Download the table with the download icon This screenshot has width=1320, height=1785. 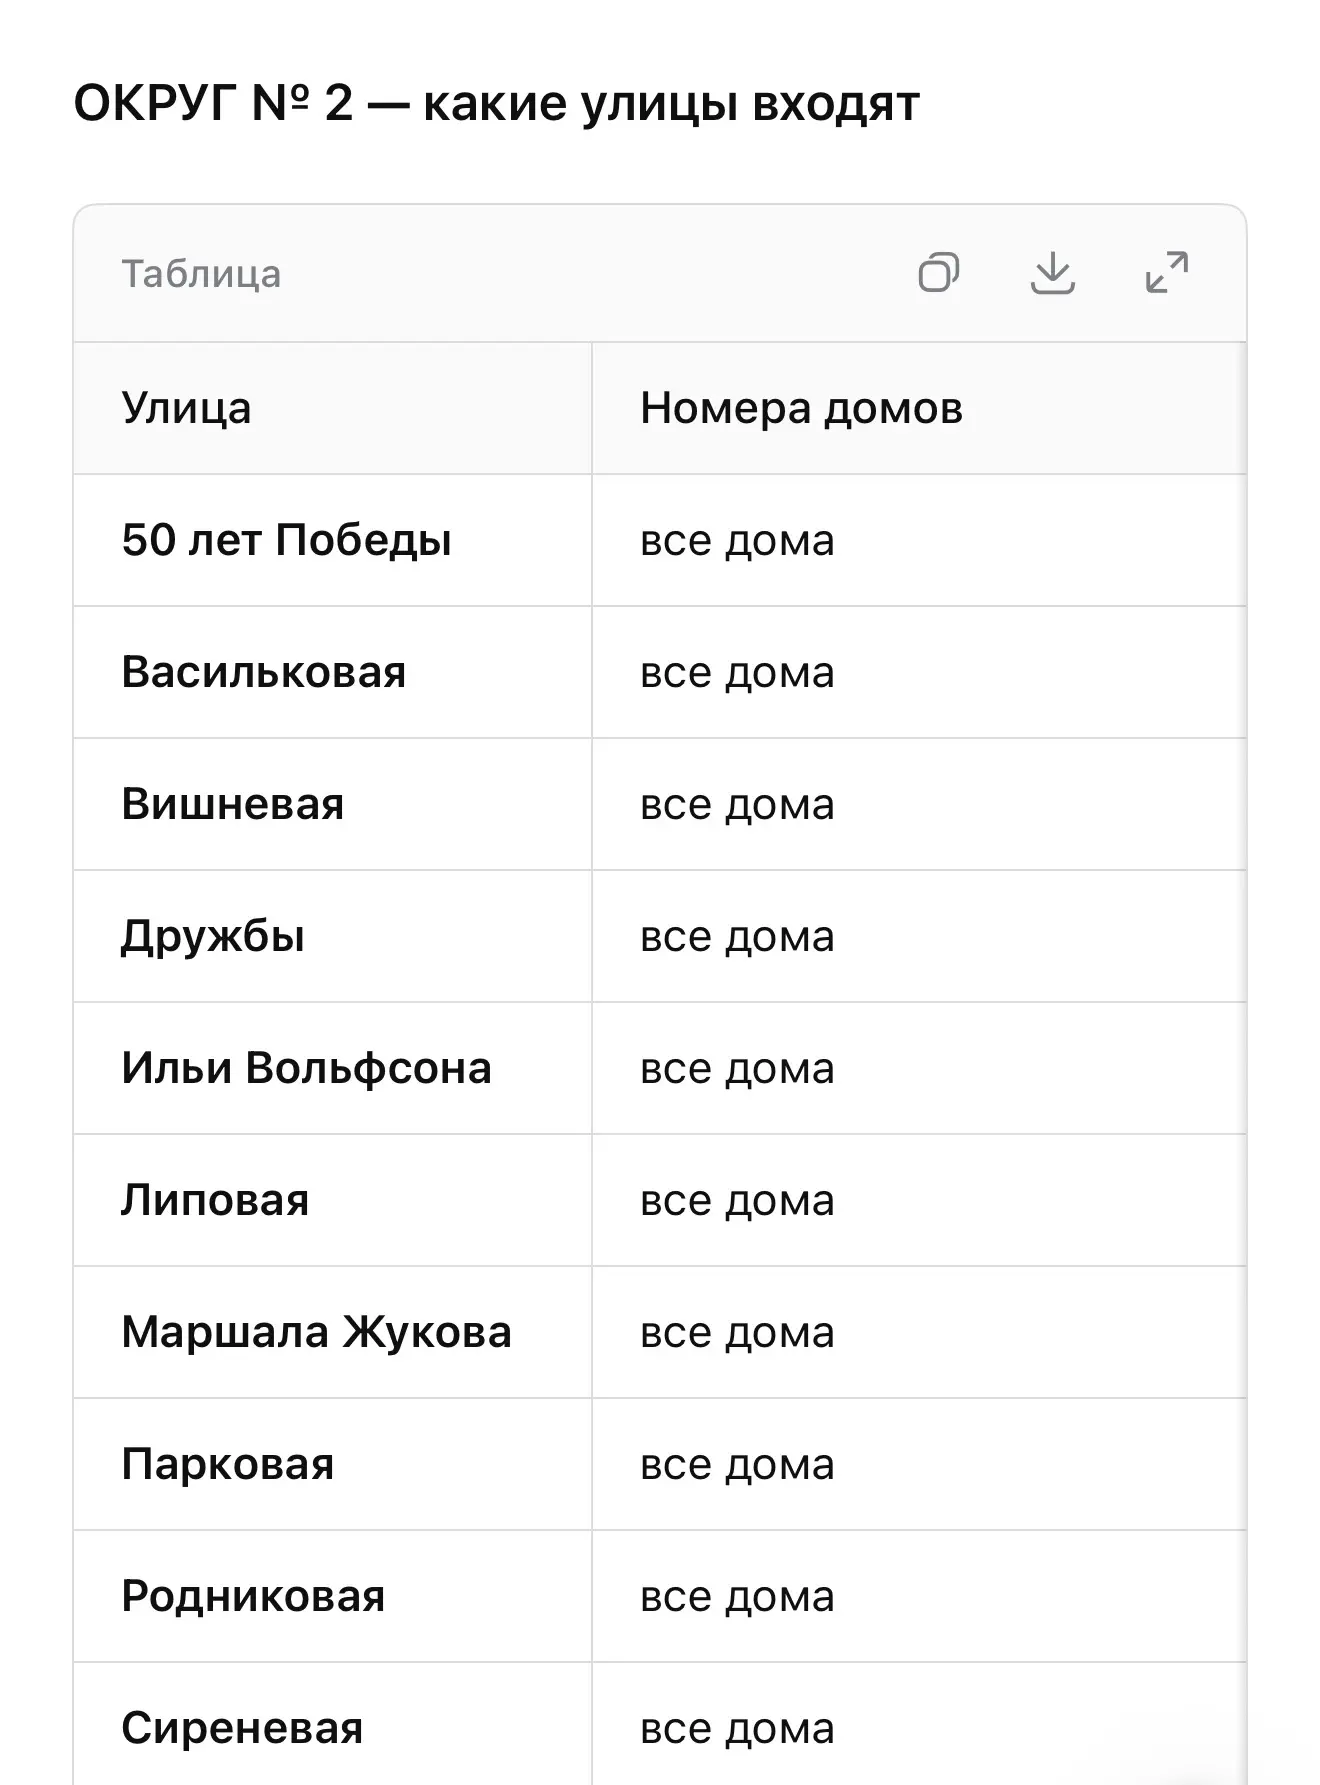click(x=1052, y=273)
